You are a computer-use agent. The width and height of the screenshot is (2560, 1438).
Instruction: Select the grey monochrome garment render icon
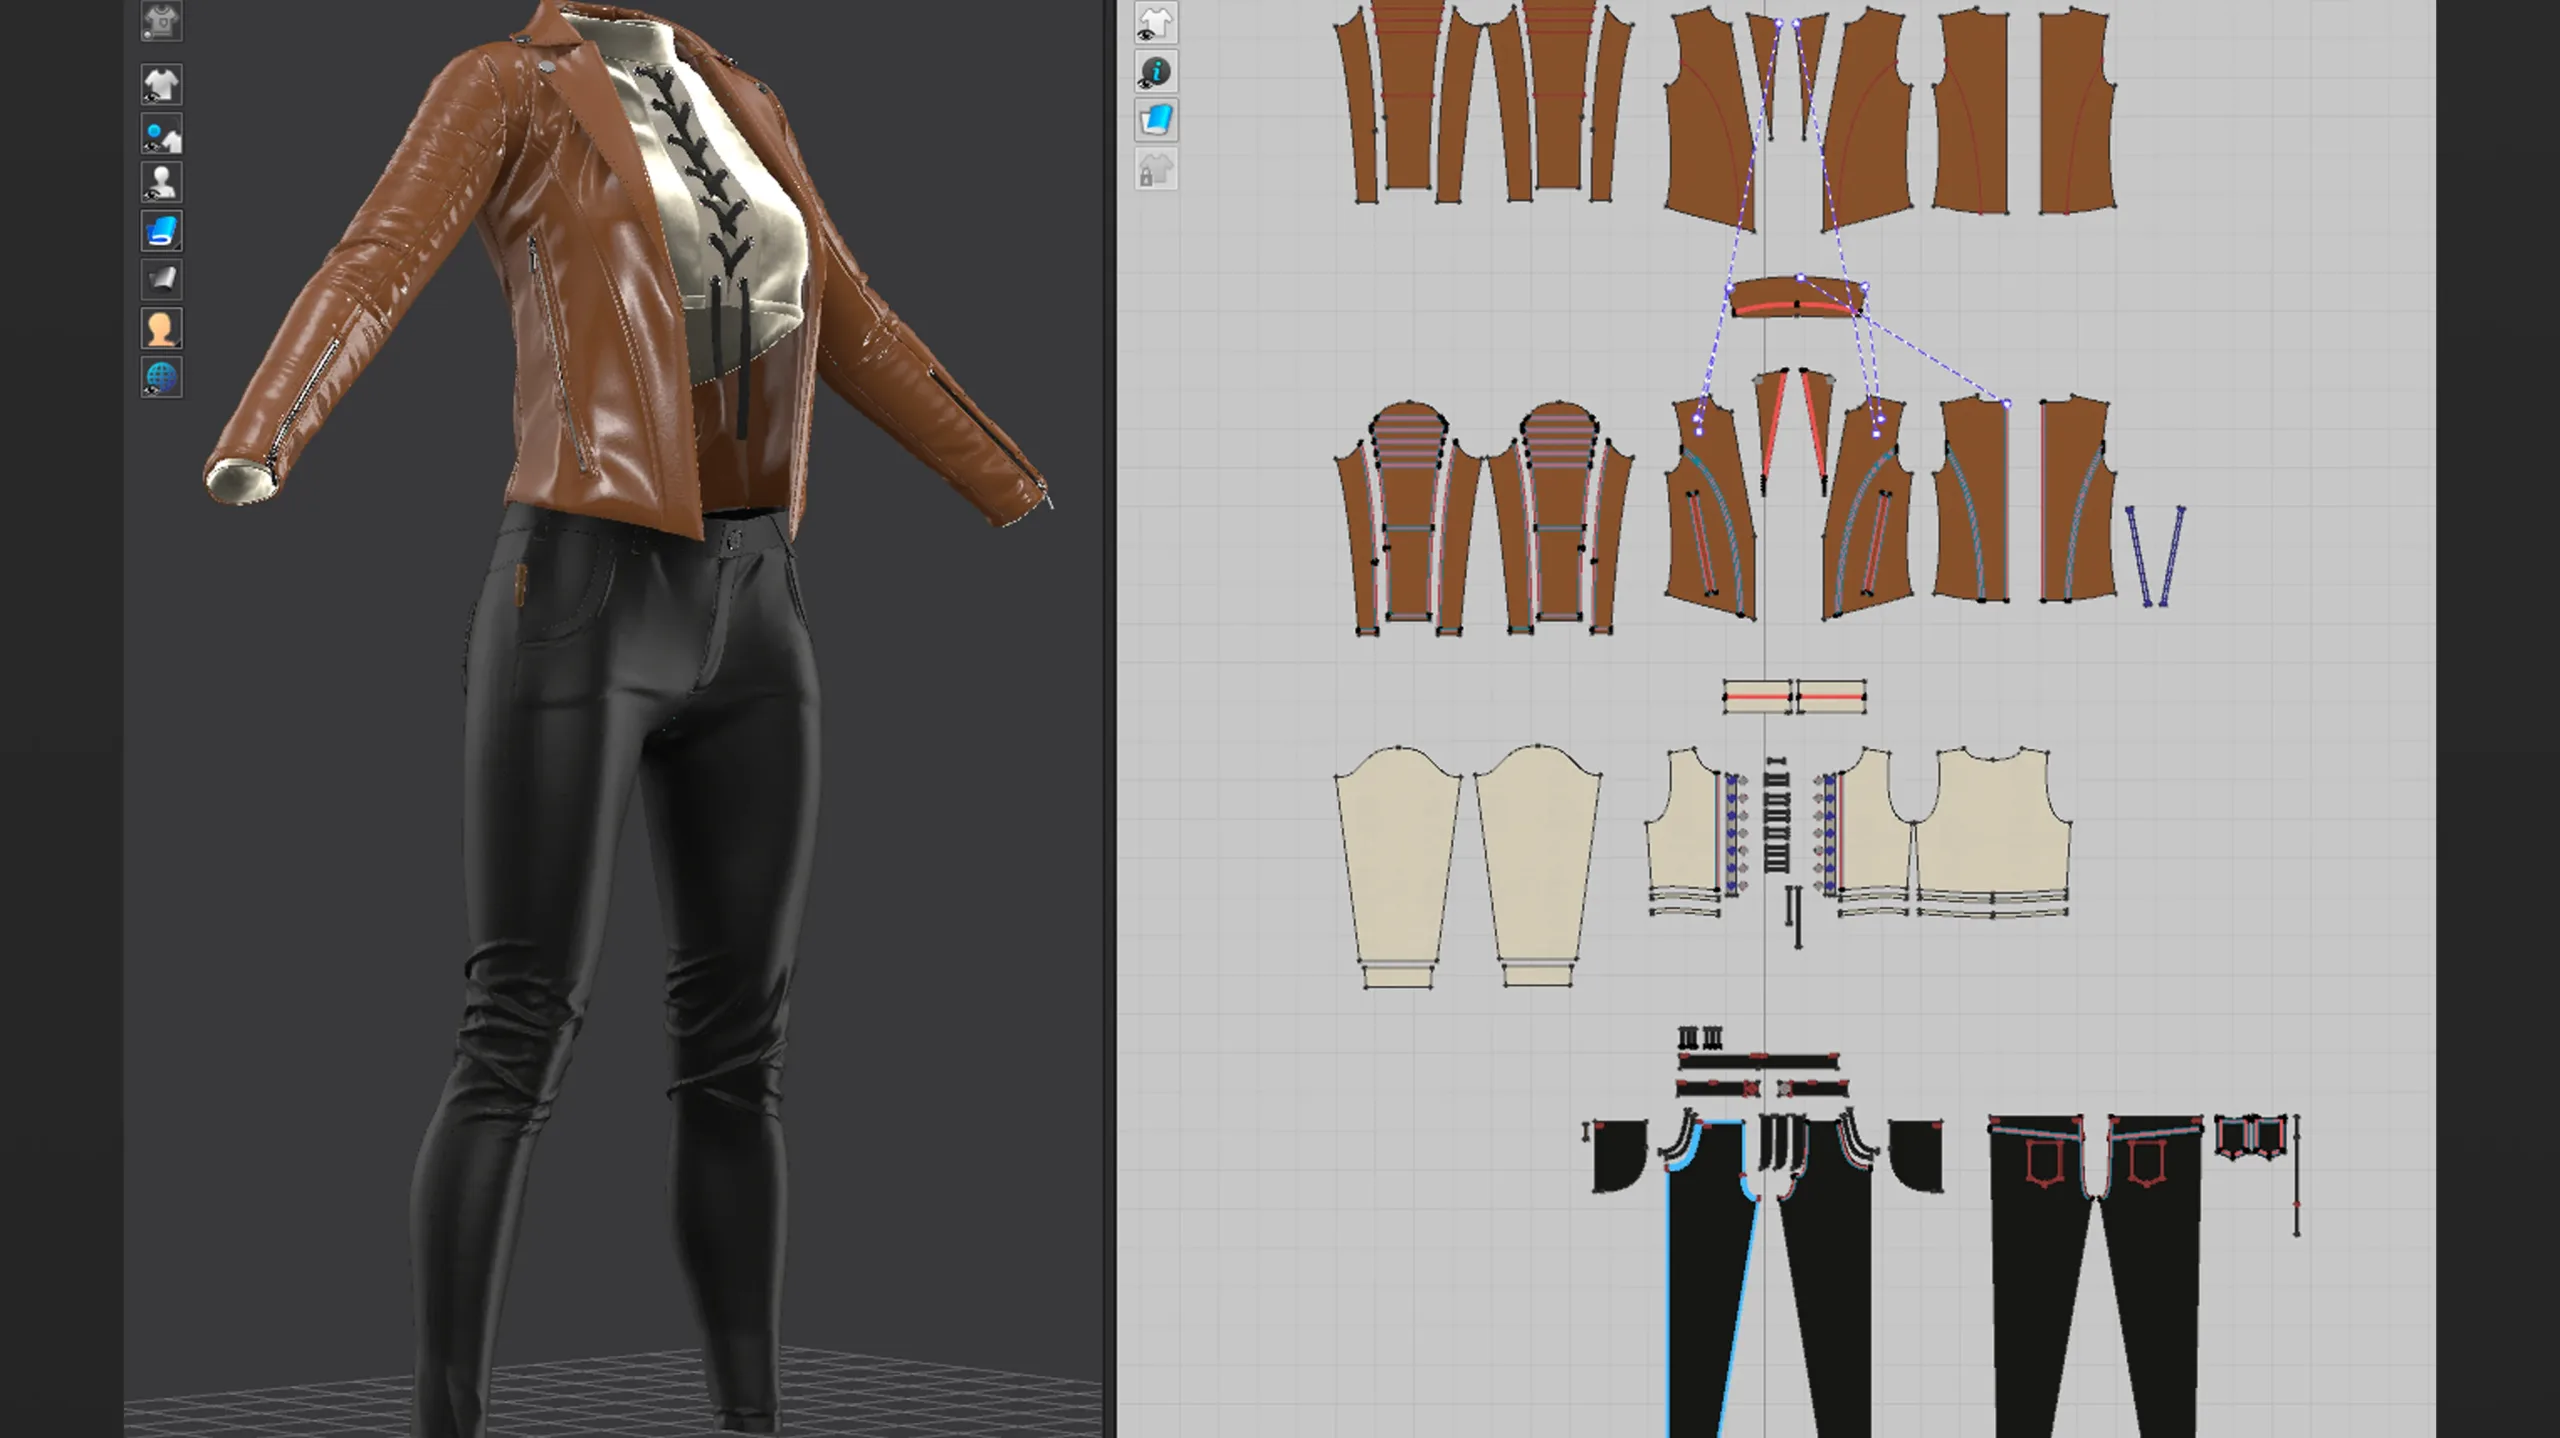click(x=161, y=279)
